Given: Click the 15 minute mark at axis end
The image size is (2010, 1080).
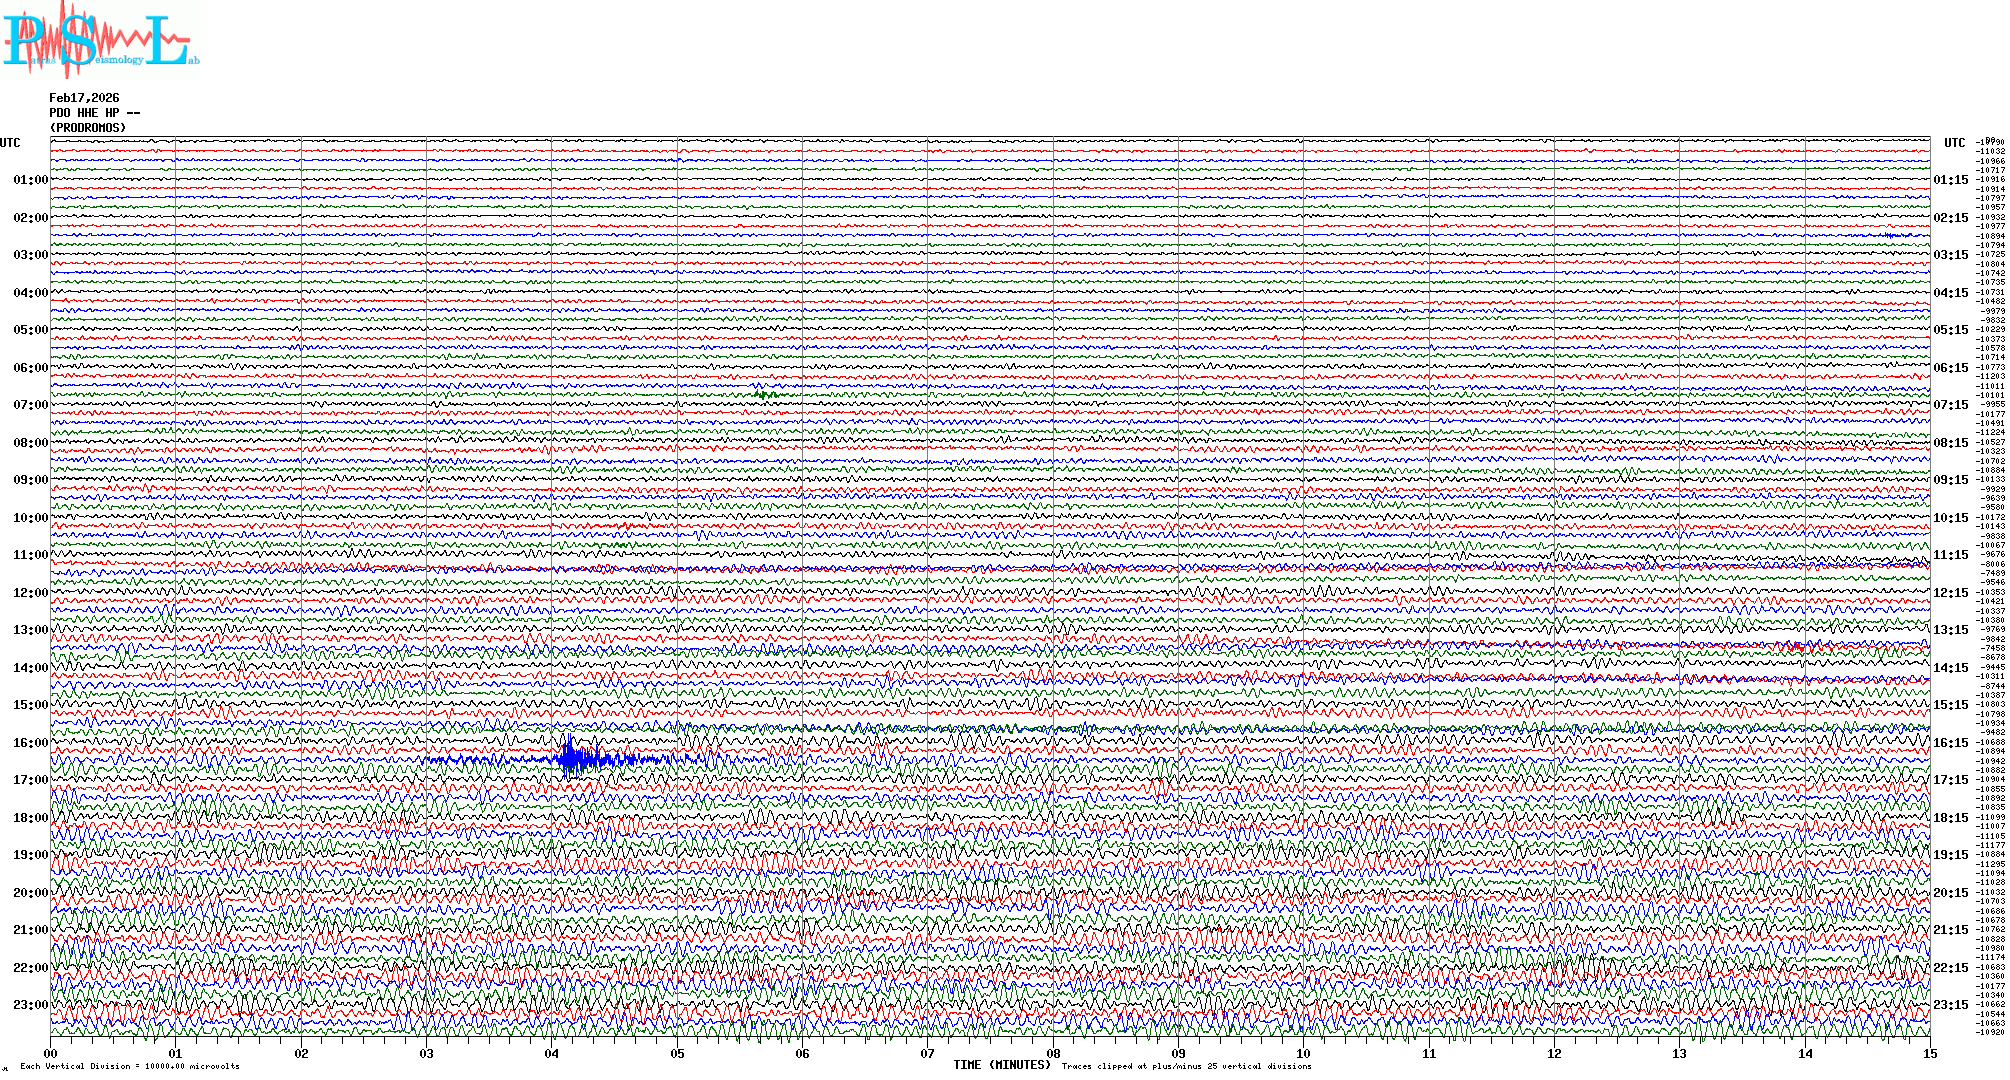Looking at the screenshot, I should click(x=1929, y=1054).
